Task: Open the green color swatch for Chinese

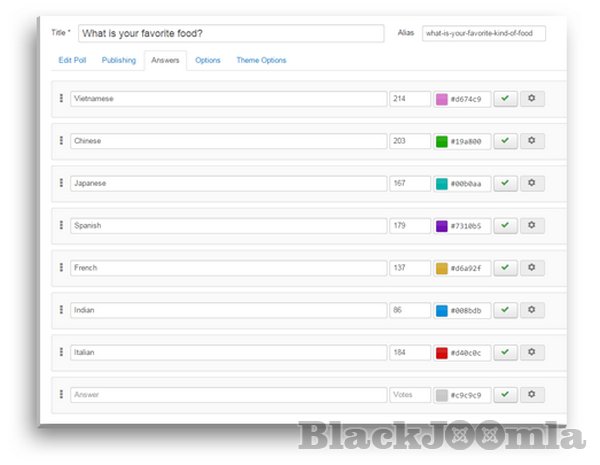Action: pos(441,141)
